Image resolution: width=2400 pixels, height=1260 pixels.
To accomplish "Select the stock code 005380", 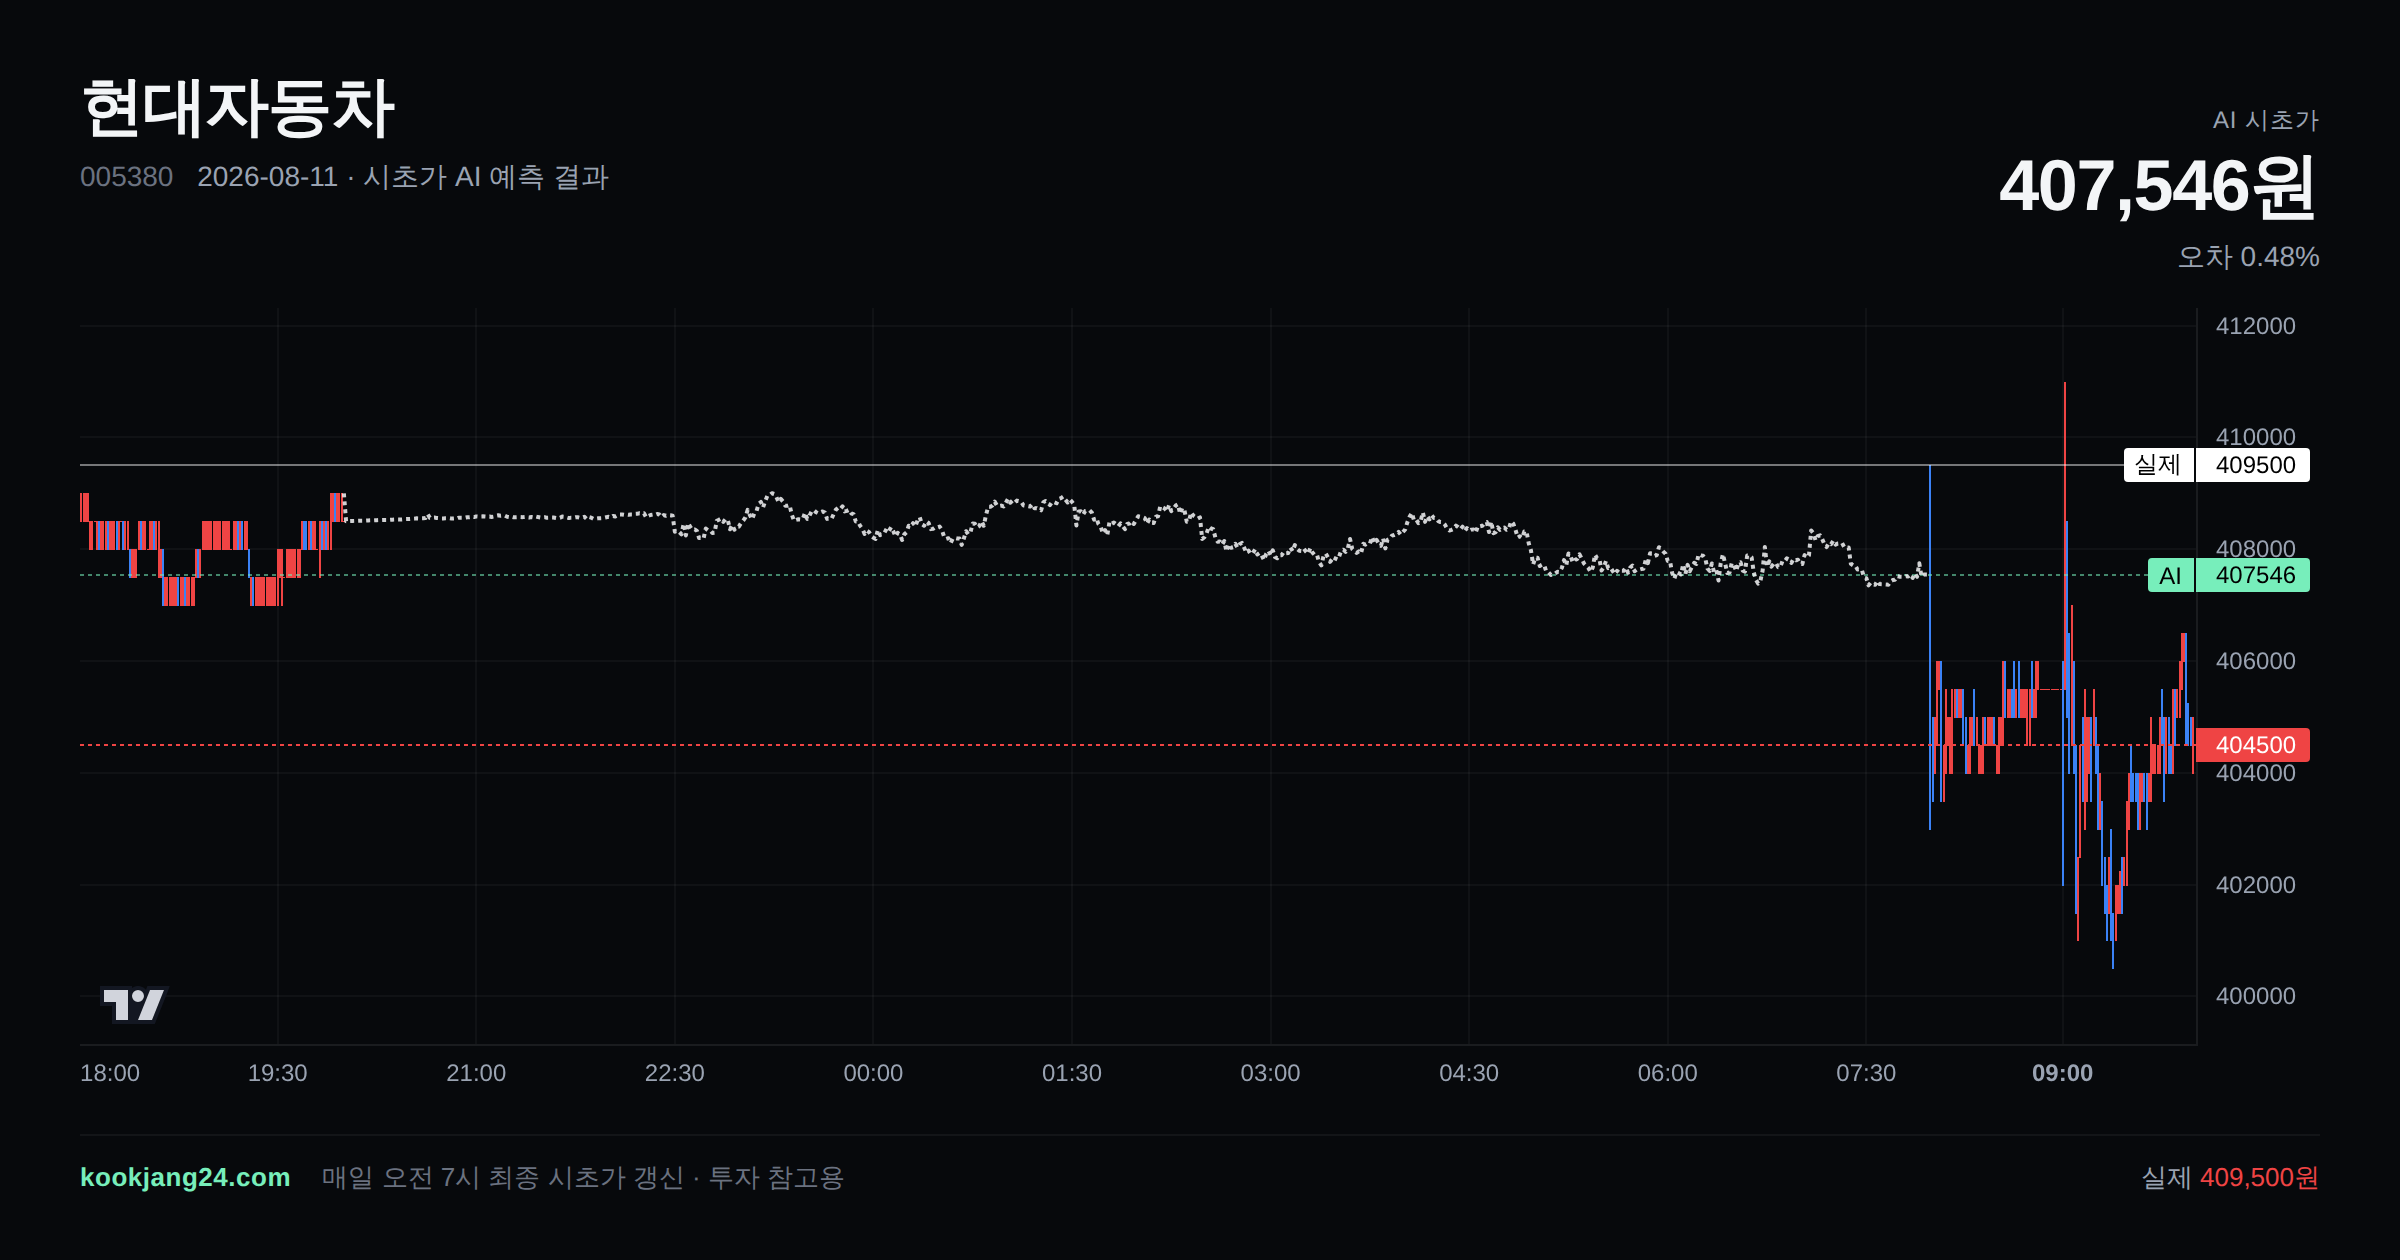I will [126, 177].
